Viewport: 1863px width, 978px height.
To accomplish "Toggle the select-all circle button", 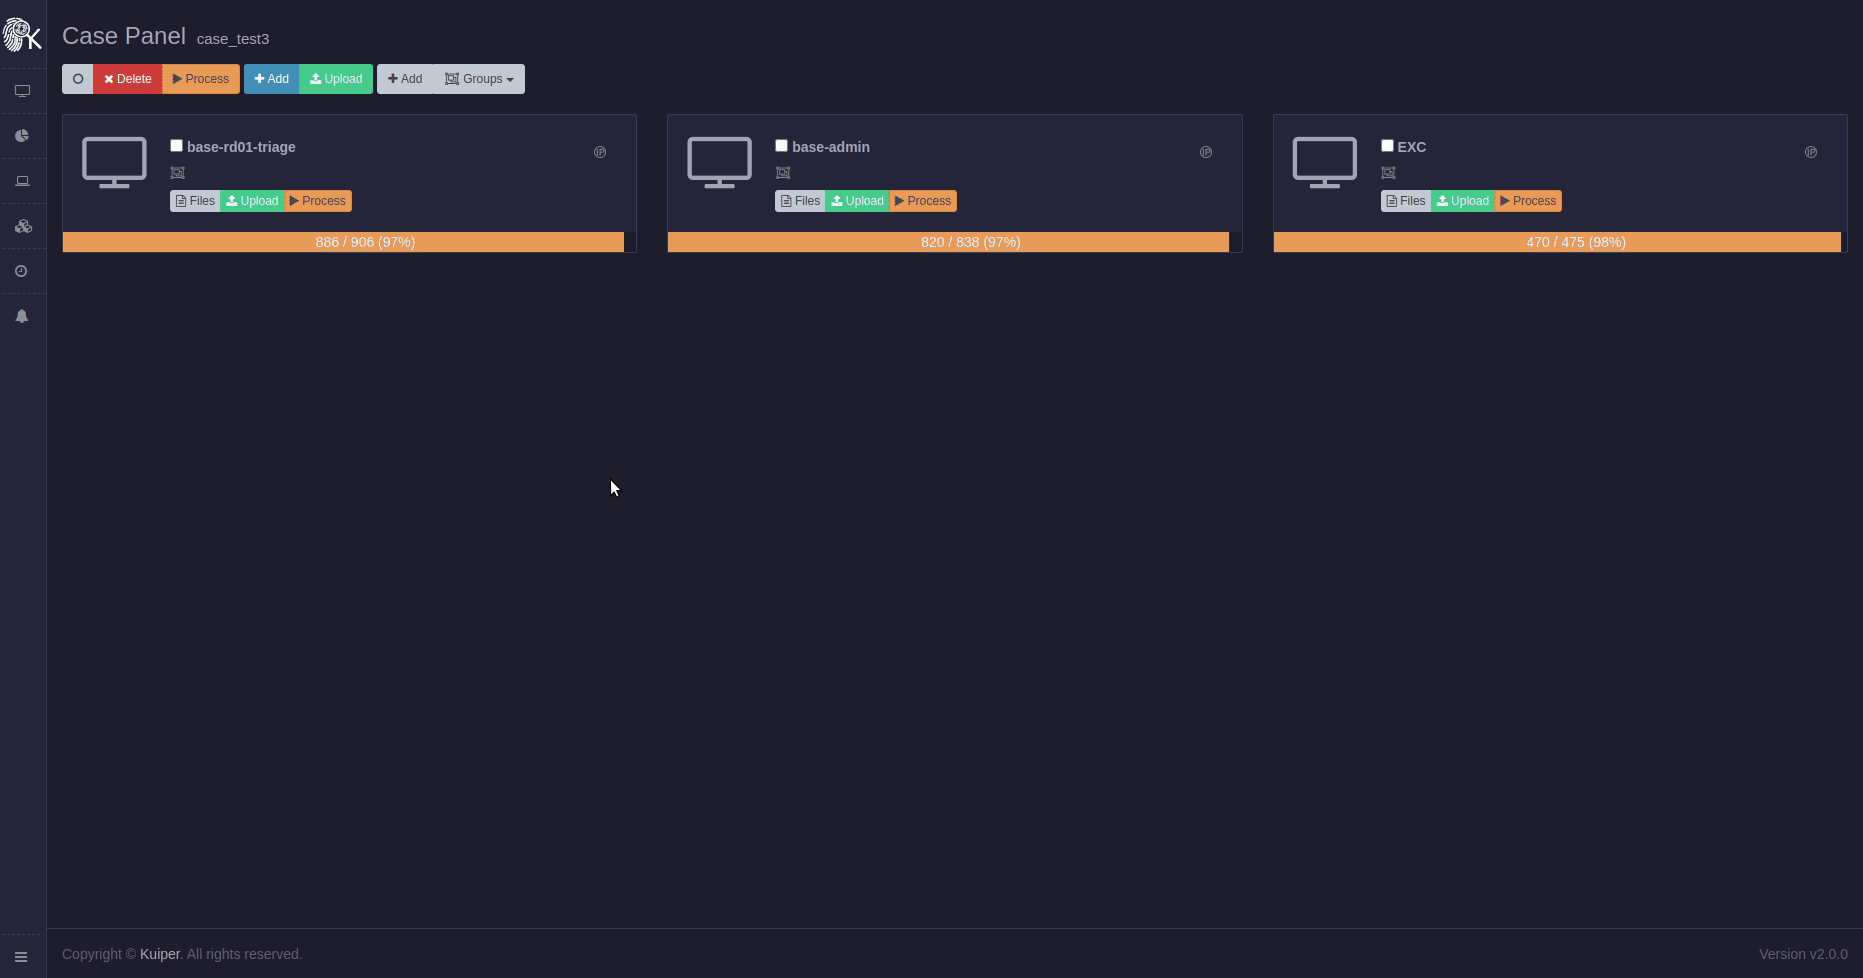I will (x=78, y=79).
